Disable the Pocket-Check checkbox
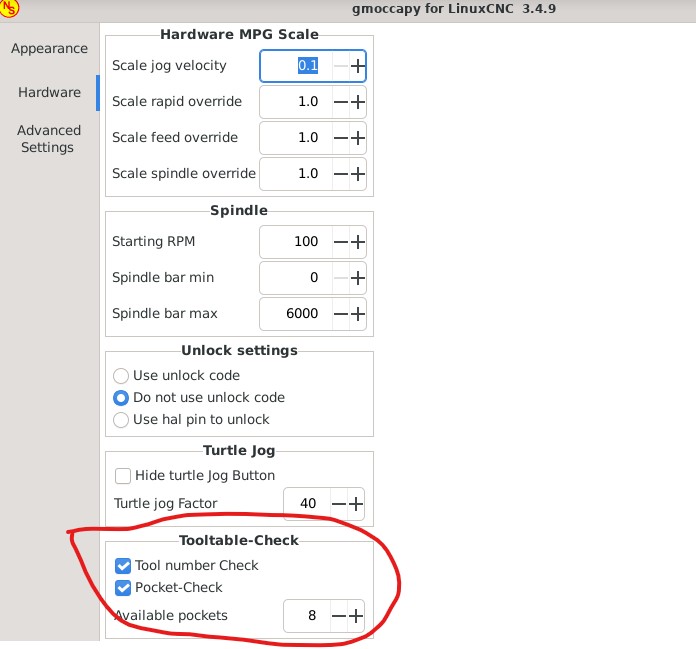Viewport: 696px width, 649px height. pyautogui.click(x=123, y=588)
